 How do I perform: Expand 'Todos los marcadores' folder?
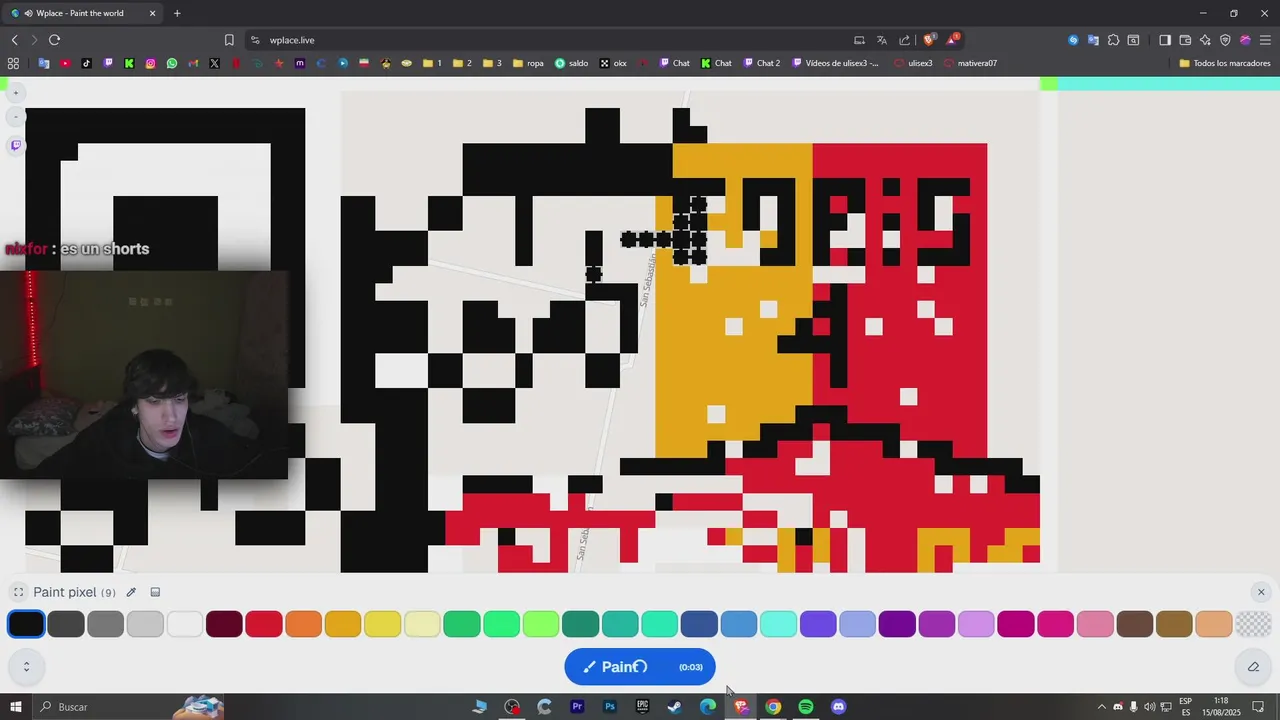pos(1225,63)
